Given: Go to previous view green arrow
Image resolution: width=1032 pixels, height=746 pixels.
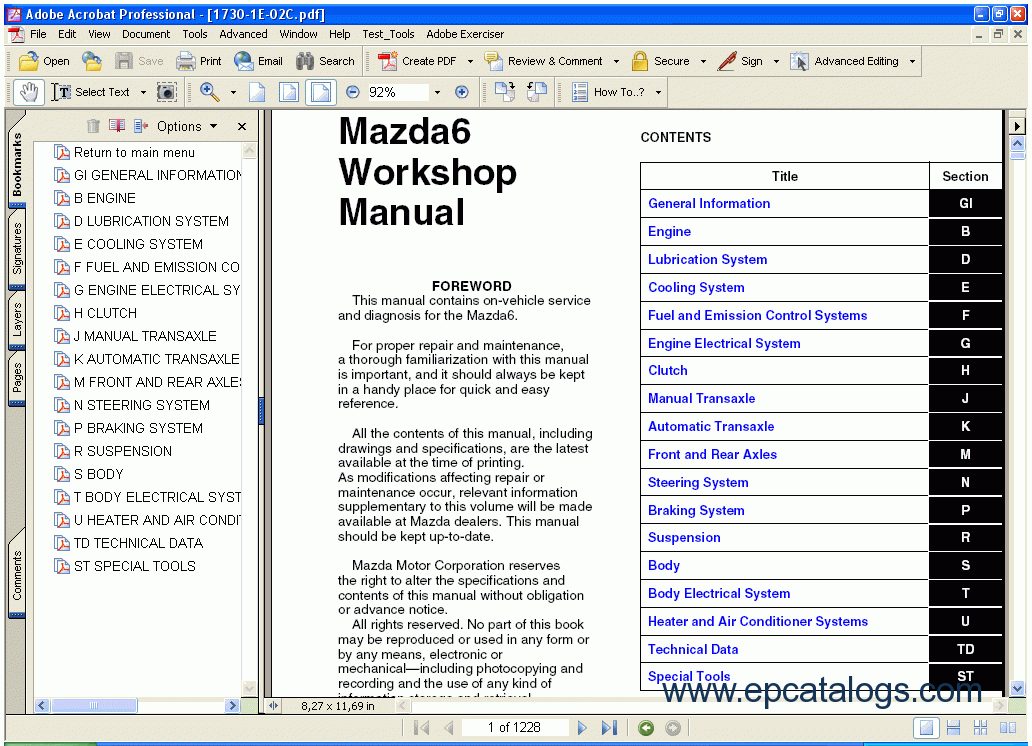Looking at the screenshot, I should pos(646,728).
